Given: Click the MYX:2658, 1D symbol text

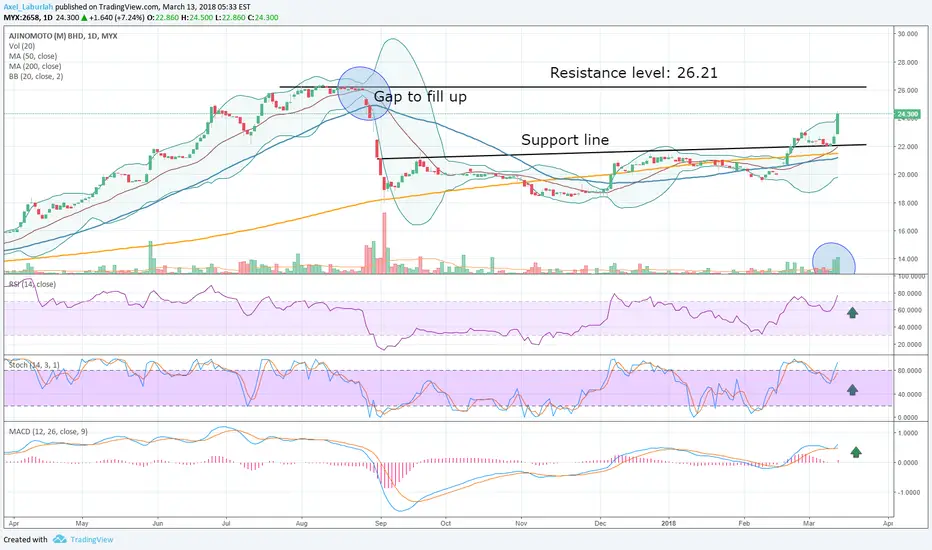Looking at the screenshot, I should [x=27, y=17].
